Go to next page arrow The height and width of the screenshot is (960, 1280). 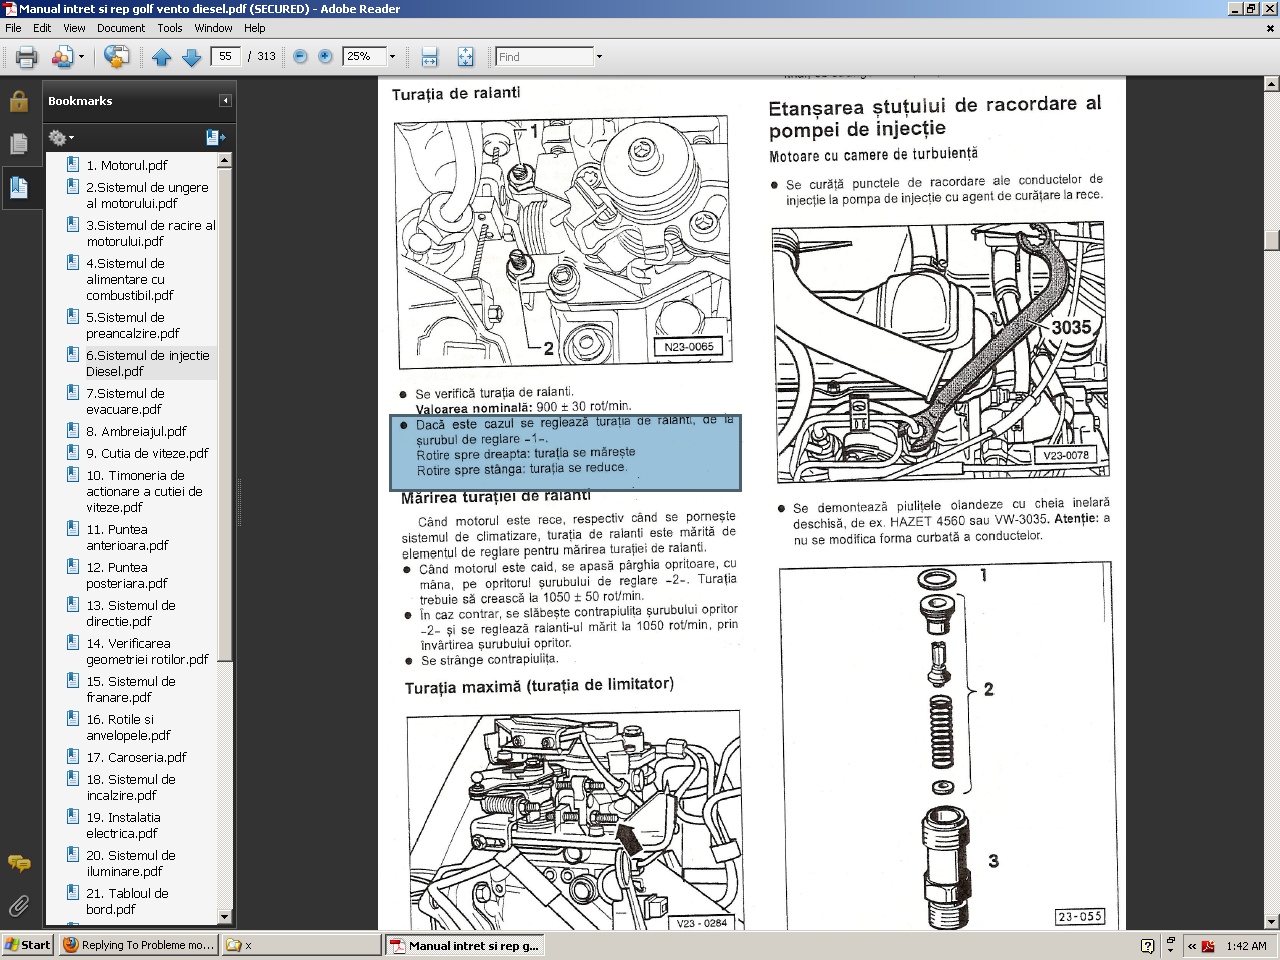tap(191, 57)
